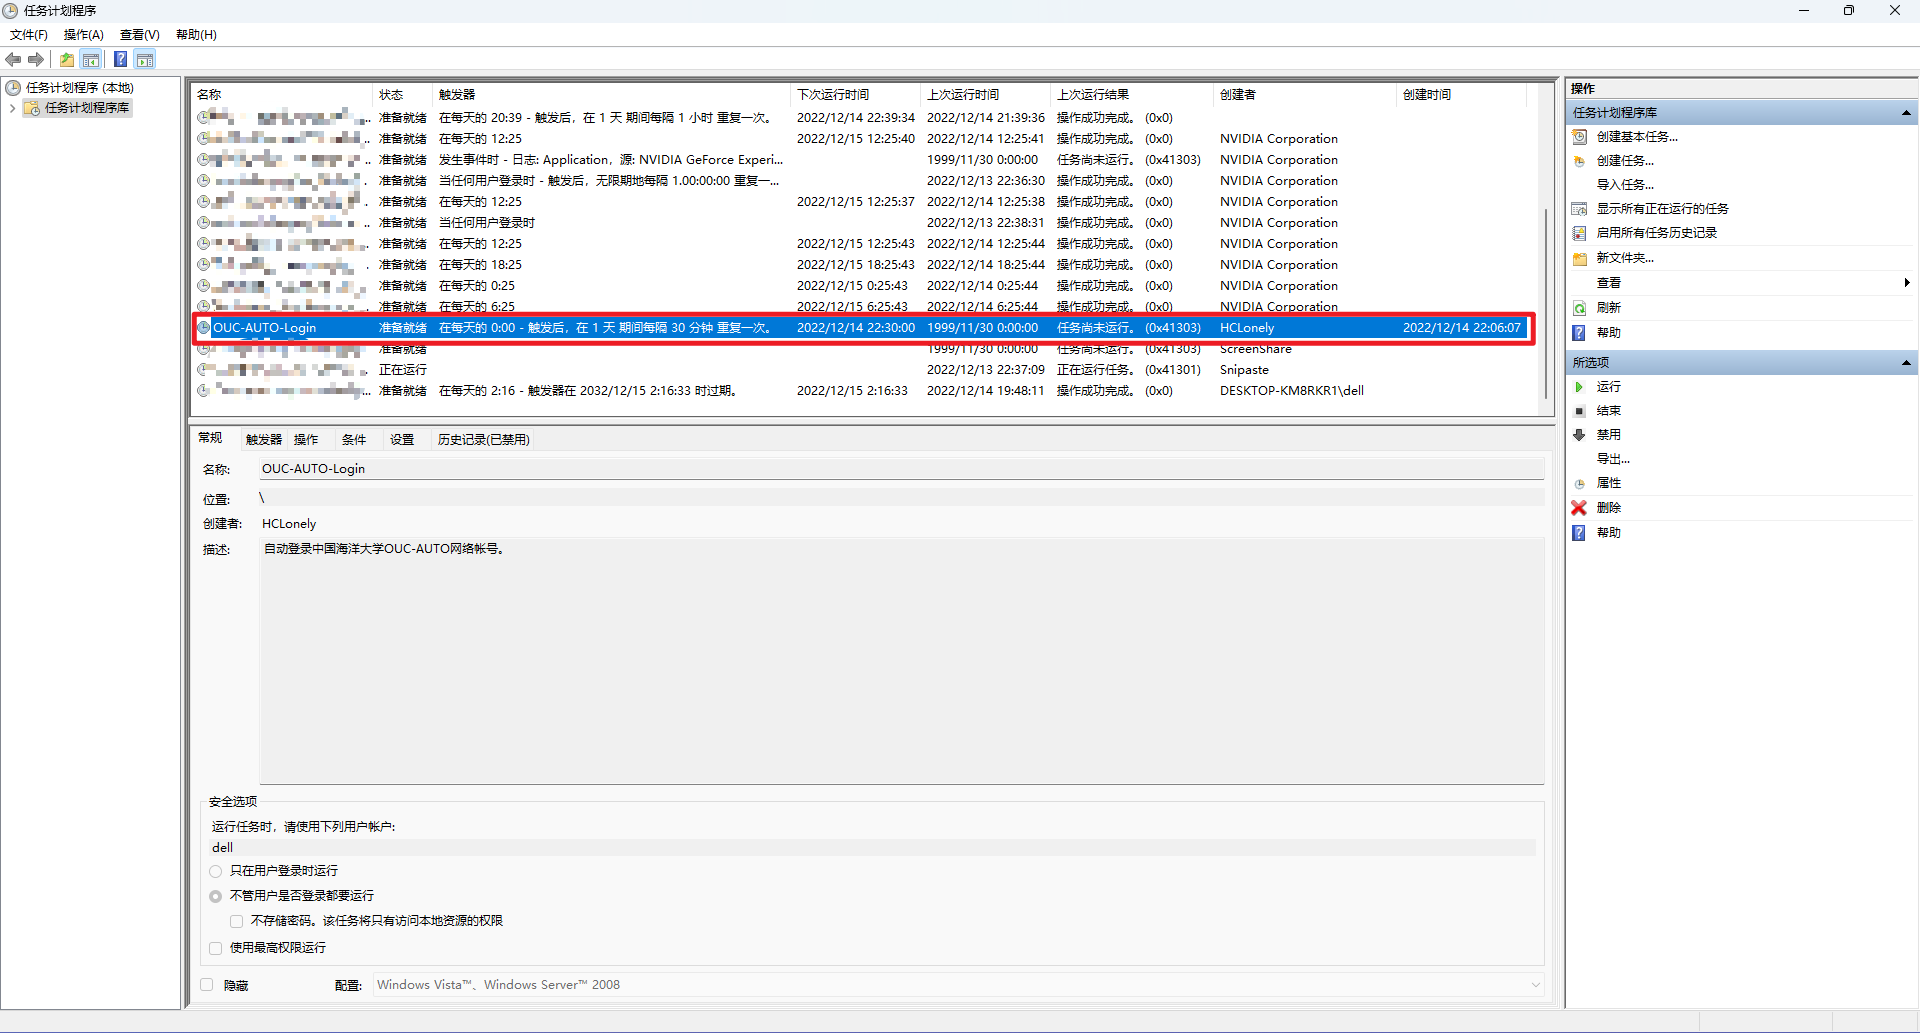Click the 描述 description text box
This screenshot has height=1033, width=1920.
pos(902,661)
